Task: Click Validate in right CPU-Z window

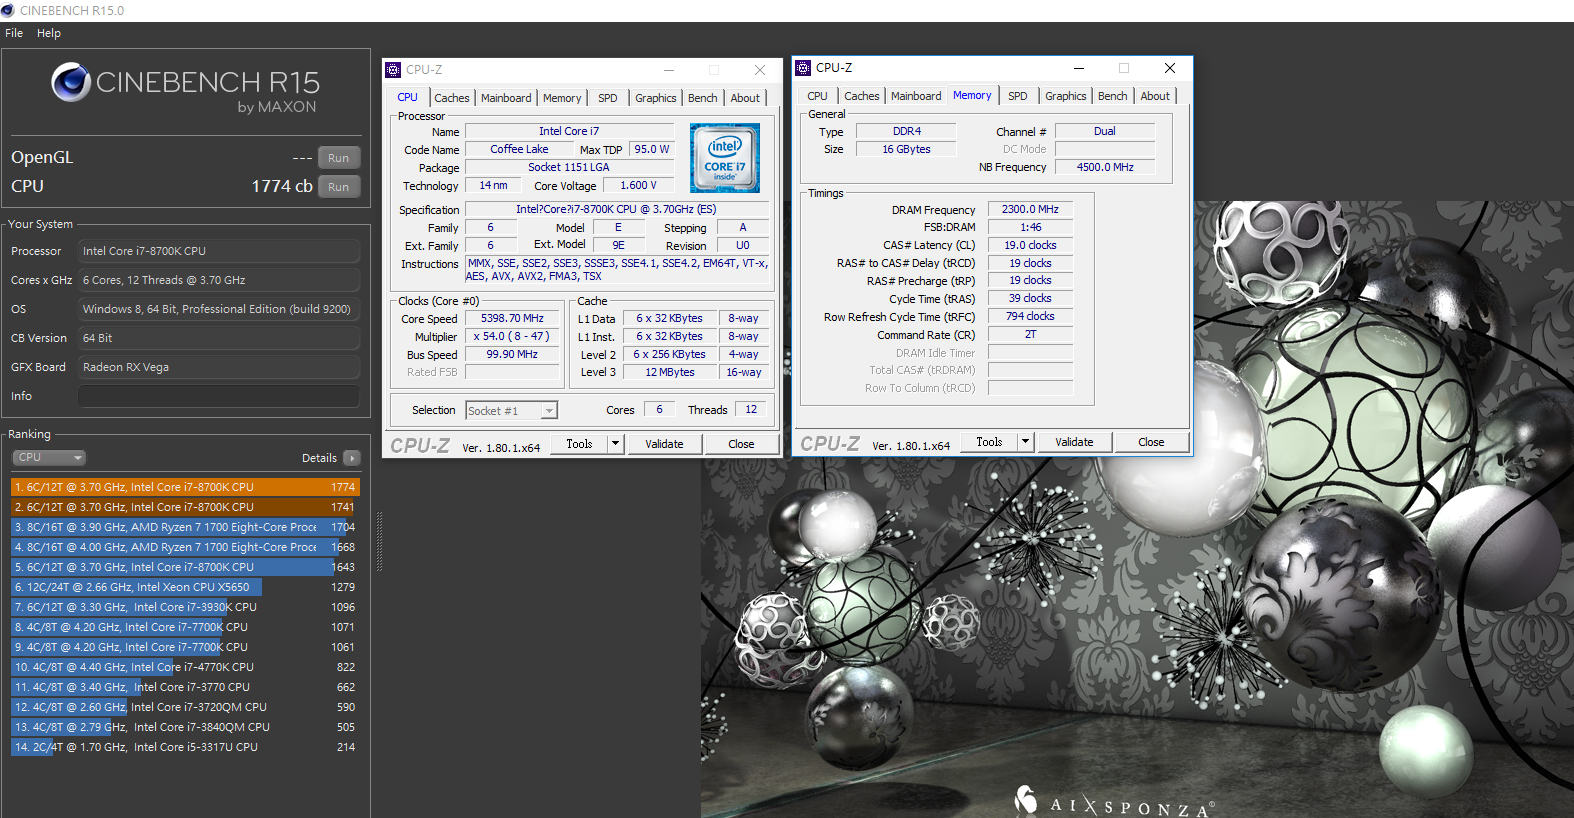Action: (x=1075, y=442)
